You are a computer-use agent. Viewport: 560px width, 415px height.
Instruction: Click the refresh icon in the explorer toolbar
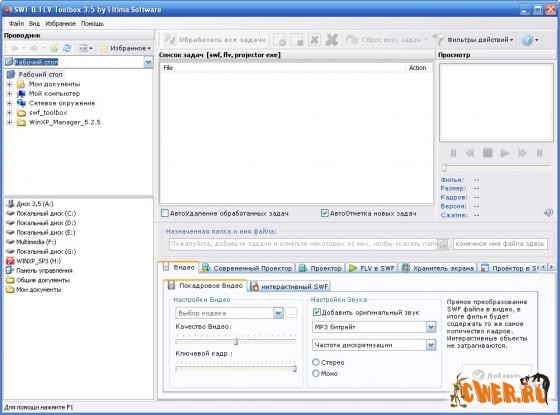(x=67, y=48)
